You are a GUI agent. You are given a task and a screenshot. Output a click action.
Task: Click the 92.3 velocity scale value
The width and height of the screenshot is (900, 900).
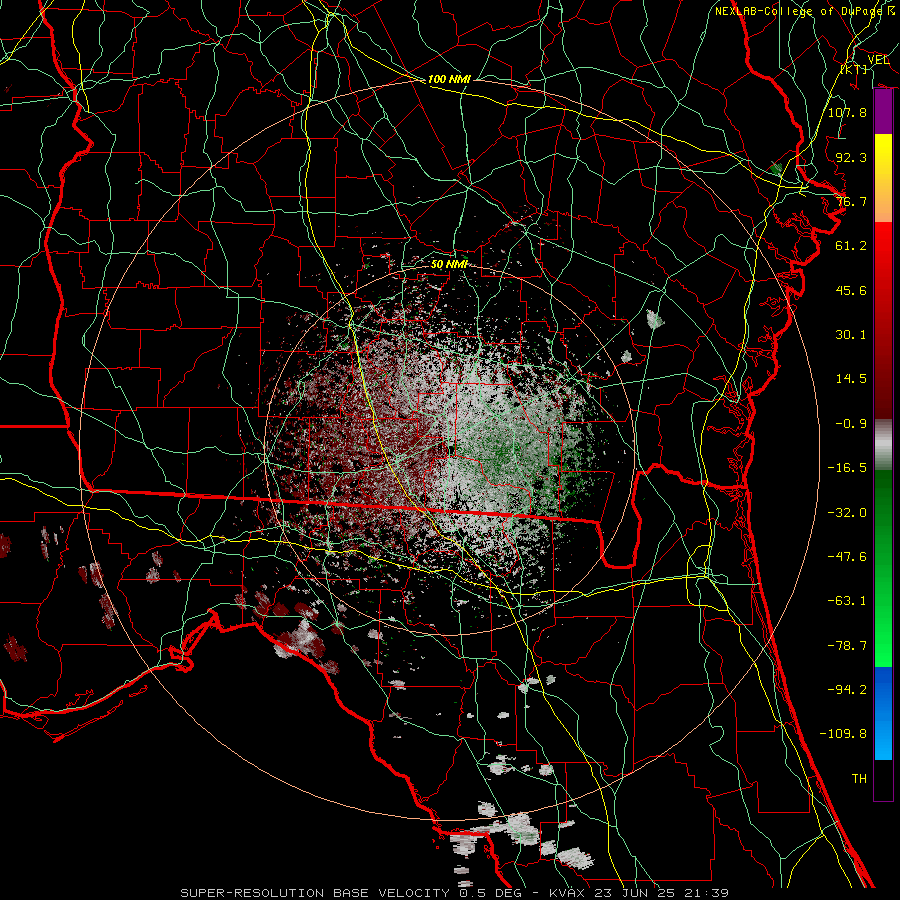coord(851,157)
